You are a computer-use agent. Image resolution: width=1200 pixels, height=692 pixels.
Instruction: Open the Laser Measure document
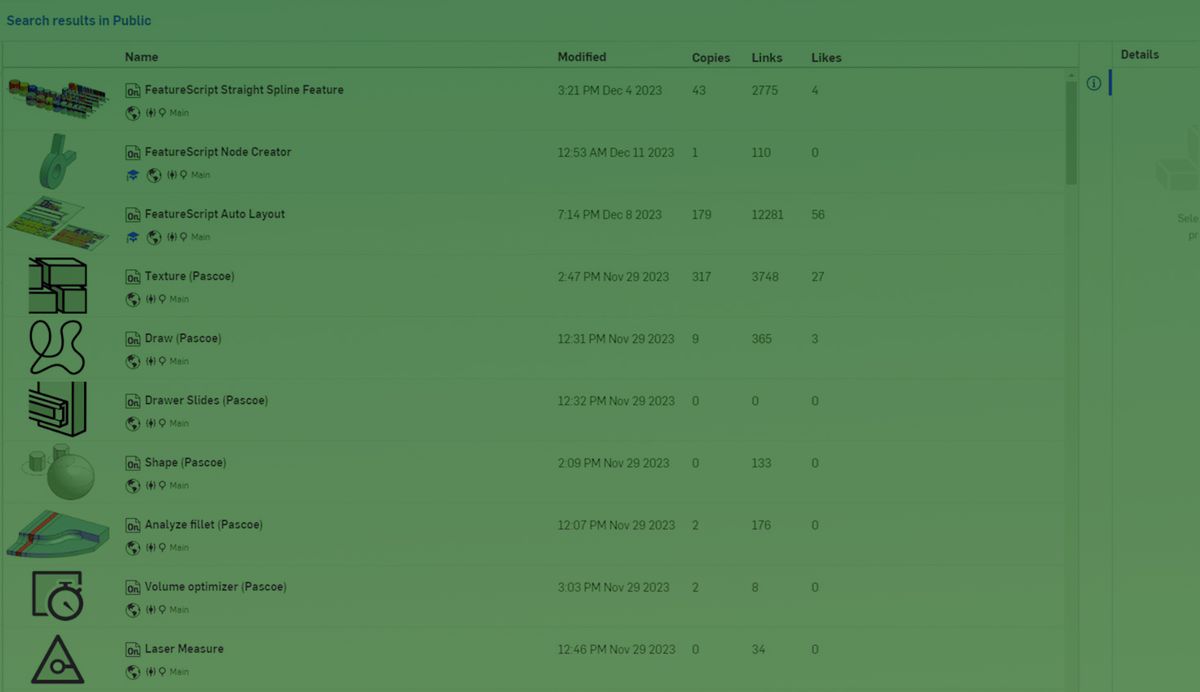click(184, 648)
